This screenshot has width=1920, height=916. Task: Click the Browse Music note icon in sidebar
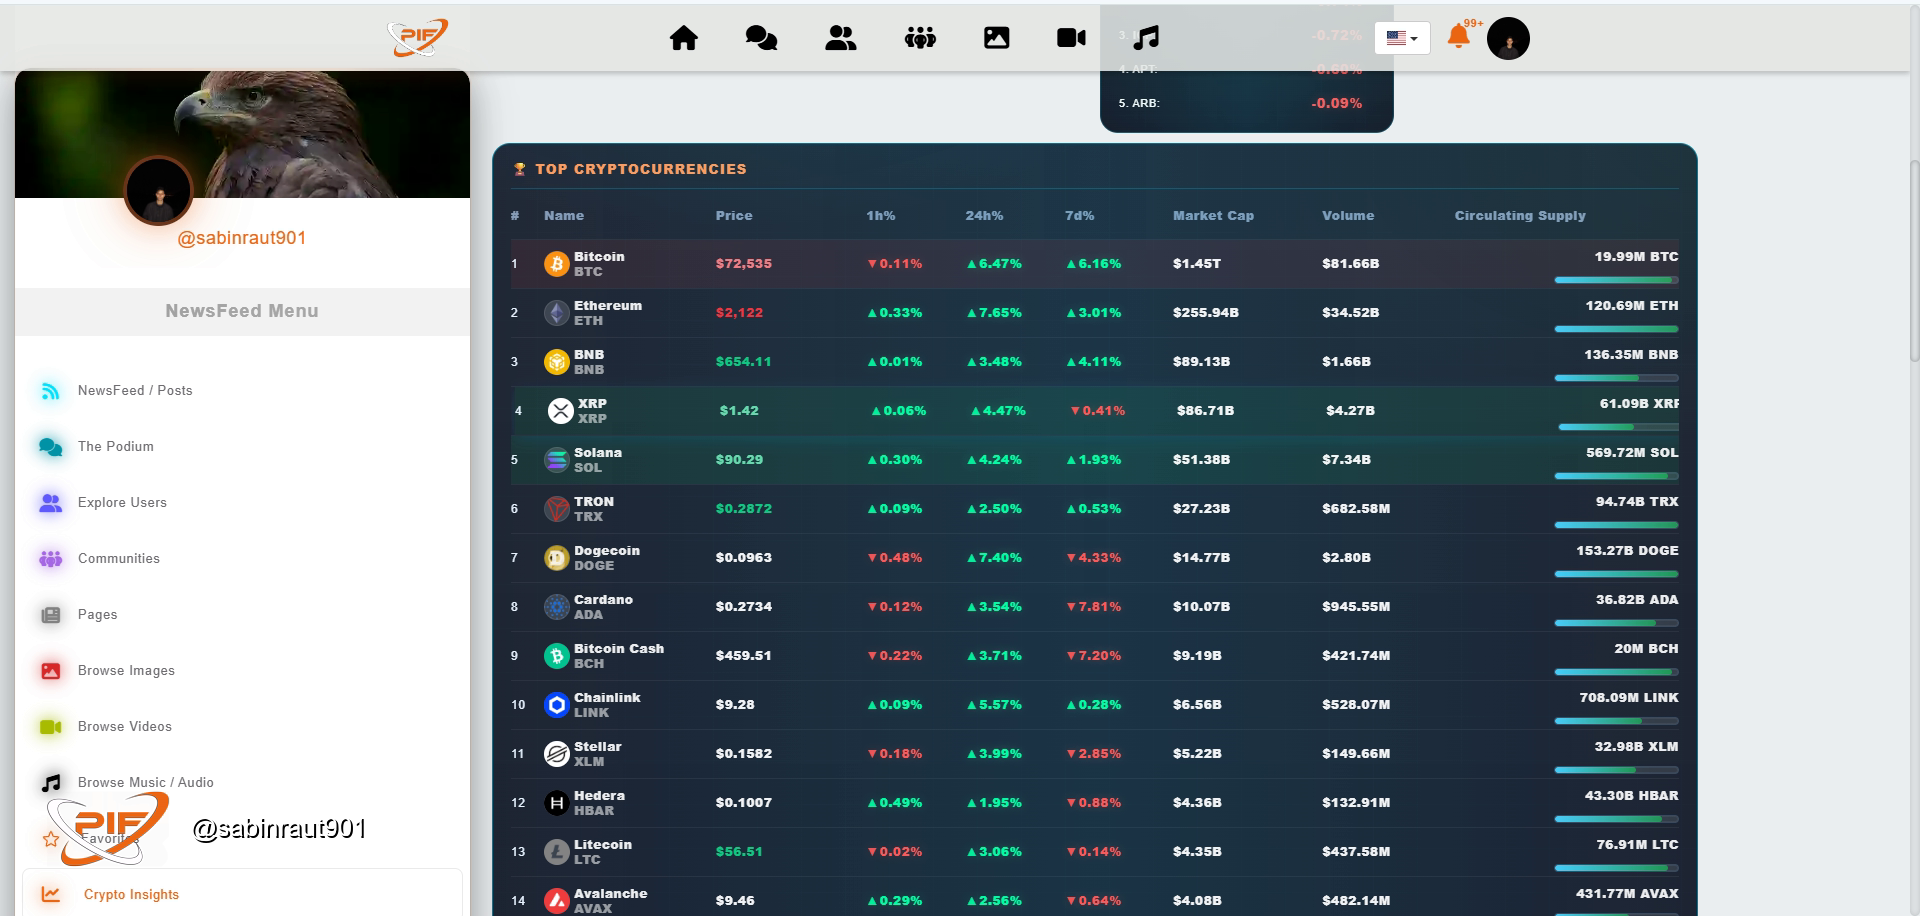pyautogui.click(x=50, y=783)
